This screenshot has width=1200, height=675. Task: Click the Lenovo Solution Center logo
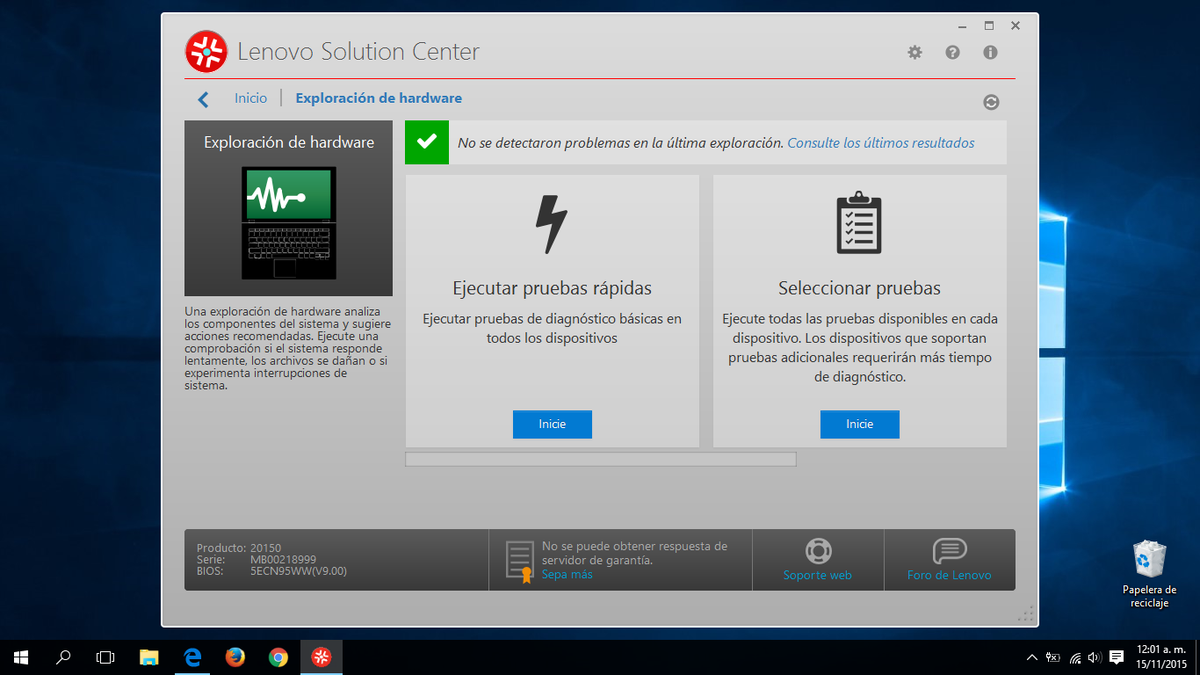click(206, 50)
